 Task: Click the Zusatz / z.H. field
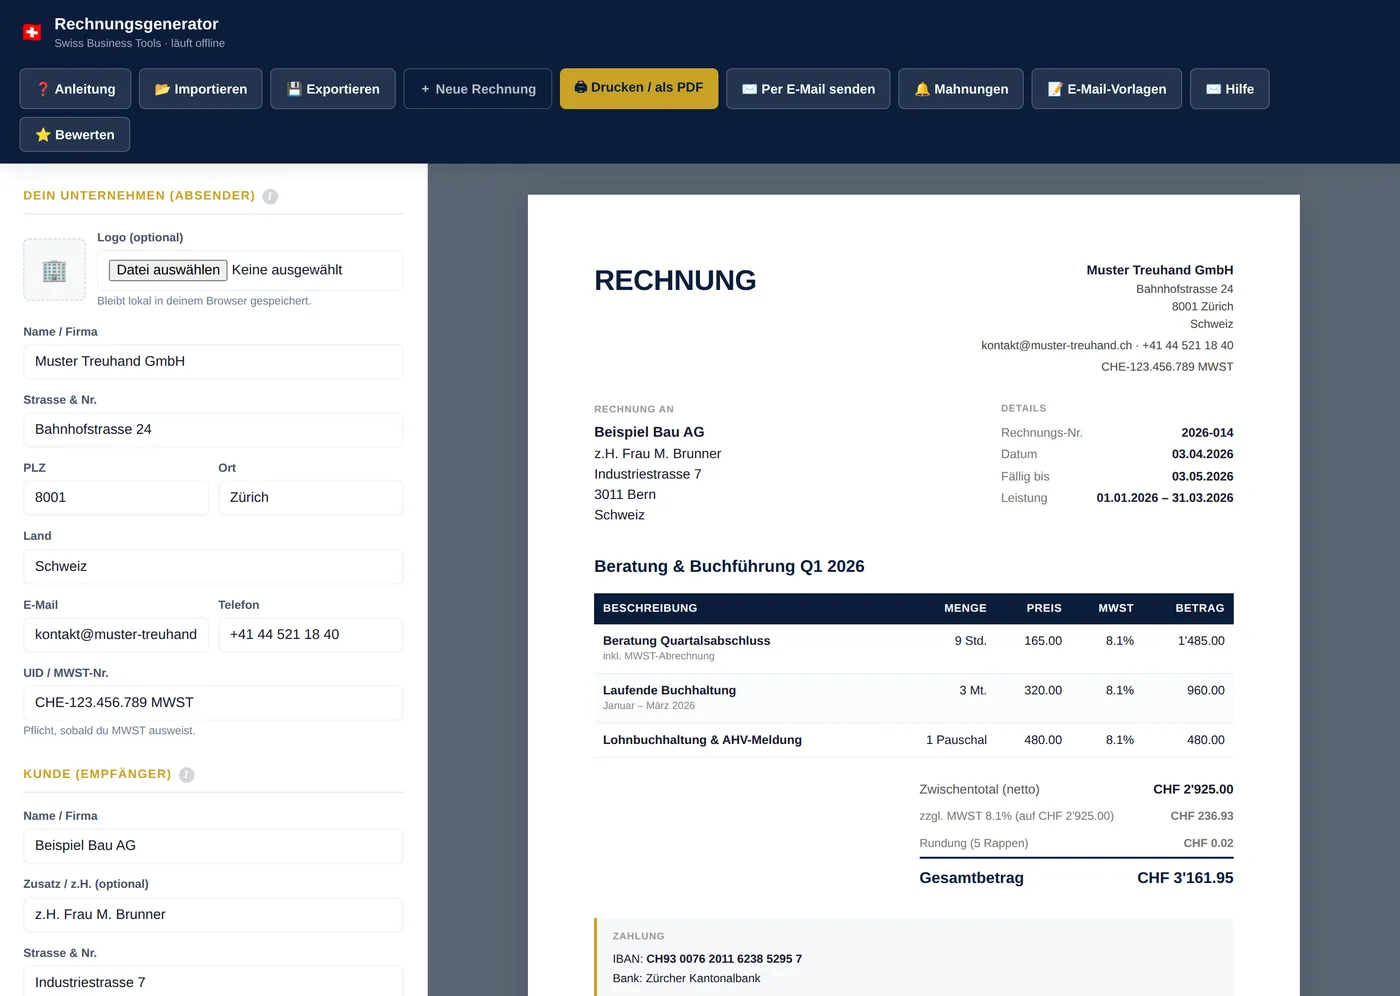pyautogui.click(x=213, y=915)
